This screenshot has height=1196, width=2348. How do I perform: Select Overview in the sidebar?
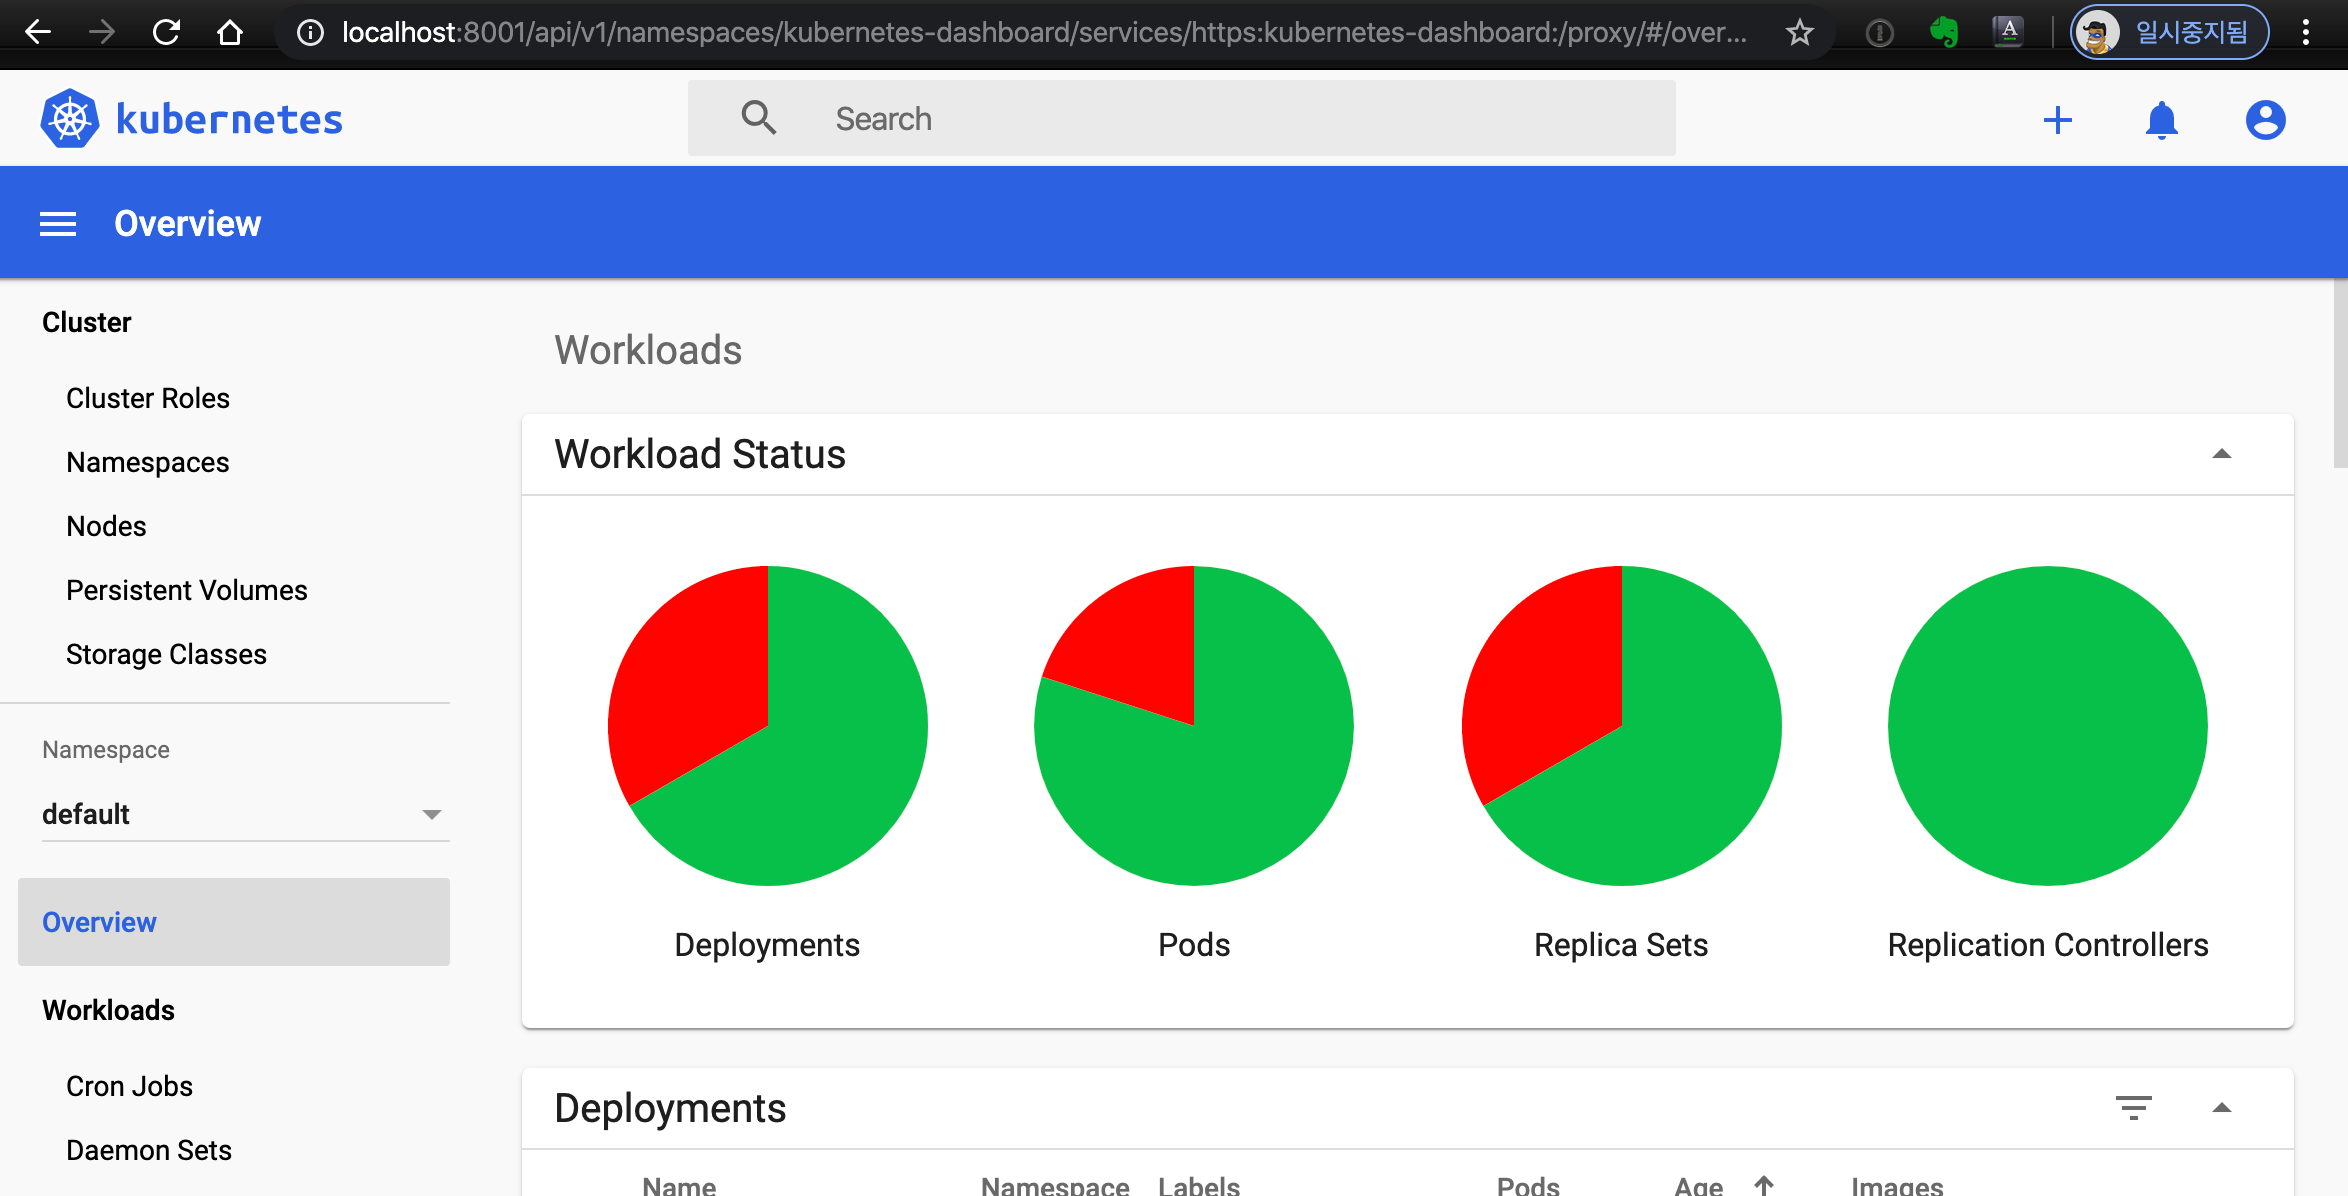(x=100, y=922)
